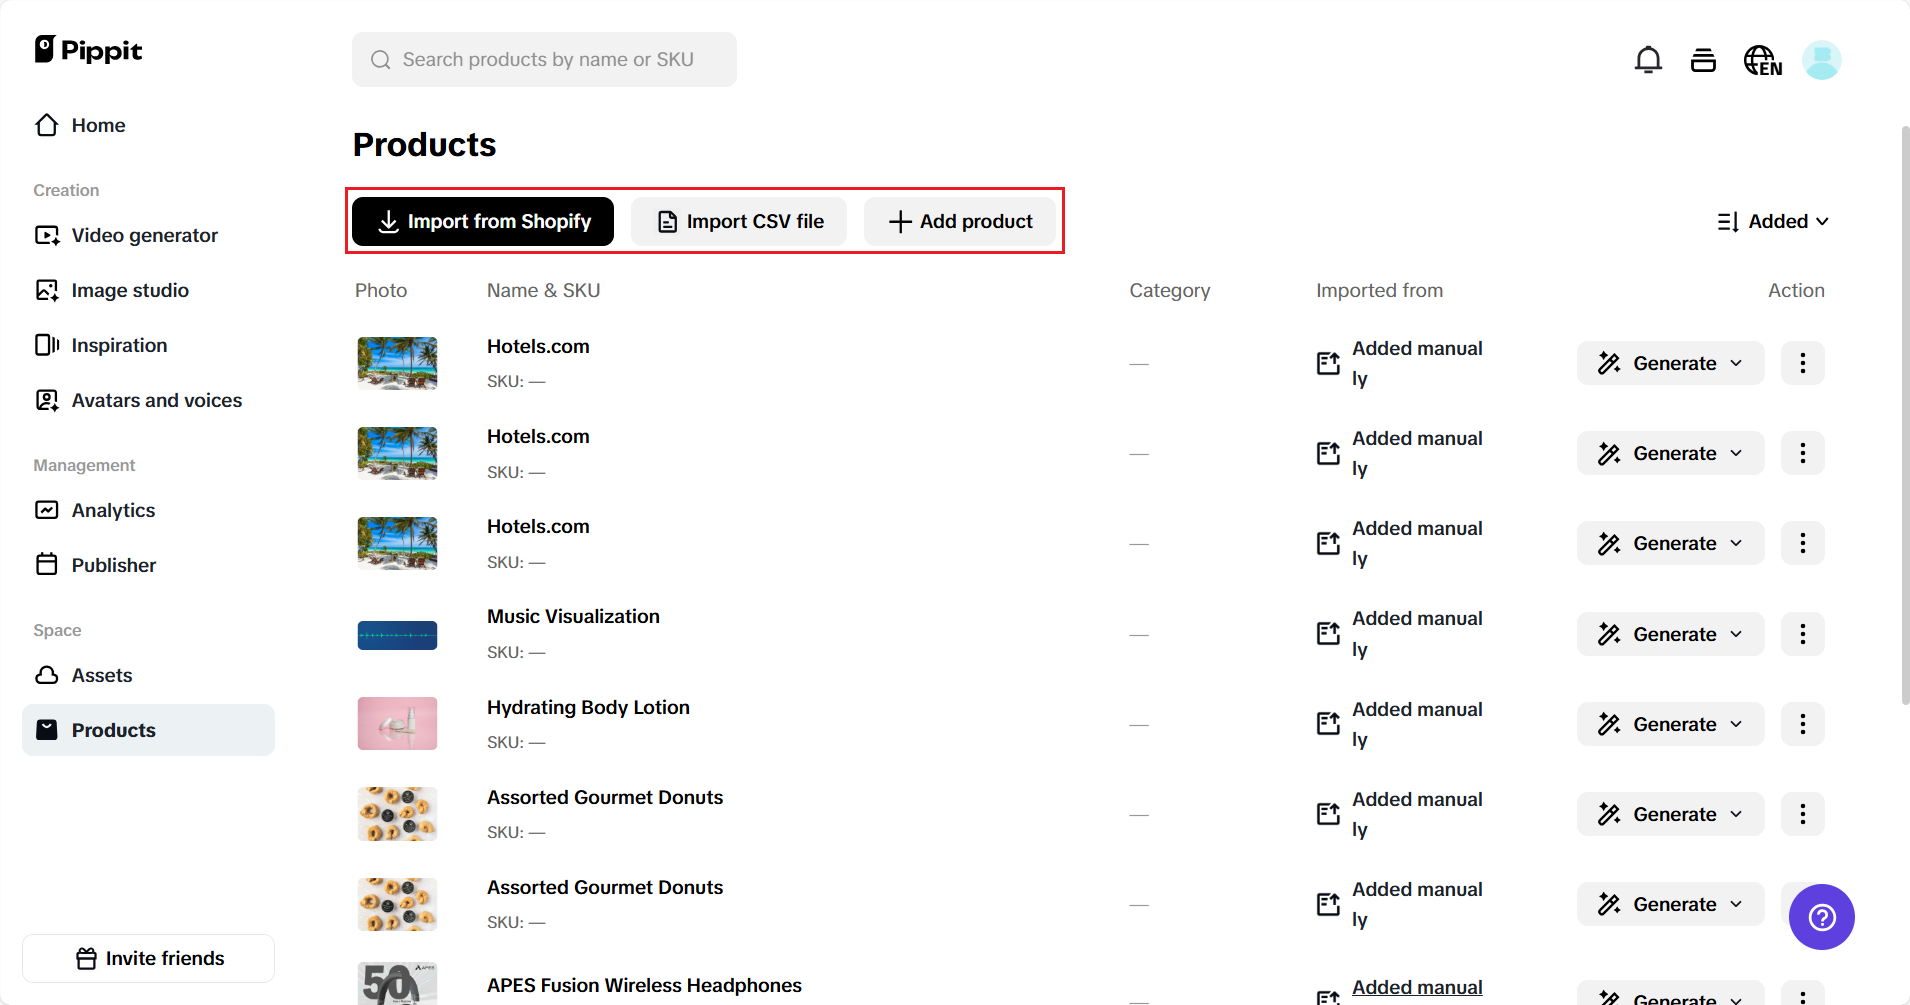Open the three-dot menu for Assorted Gourmet Donuts

(x=1804, y=814)
